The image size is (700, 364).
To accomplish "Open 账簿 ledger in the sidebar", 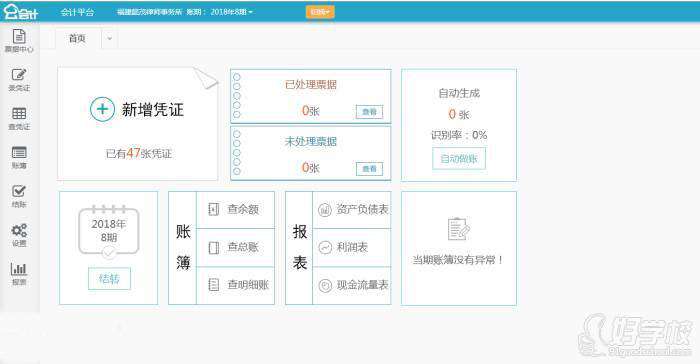I will click(19, 158).
